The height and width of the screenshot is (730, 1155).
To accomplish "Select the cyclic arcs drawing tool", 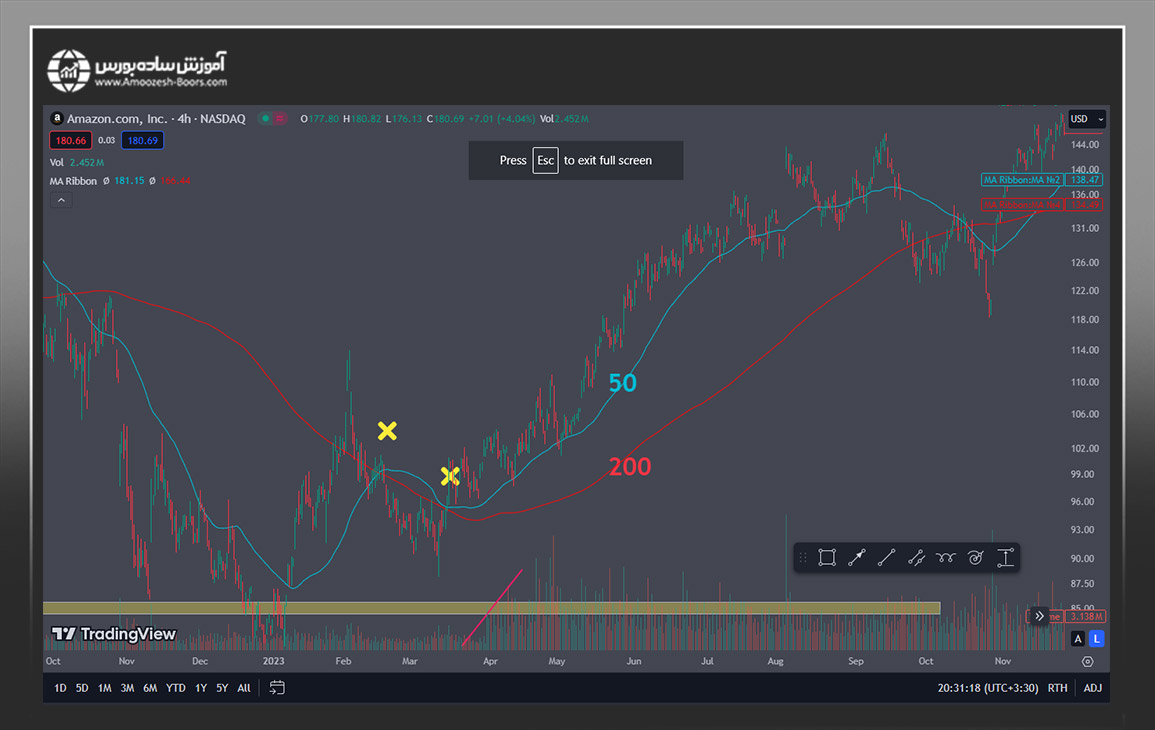I will pyautogui.click(x=946, y=558).
